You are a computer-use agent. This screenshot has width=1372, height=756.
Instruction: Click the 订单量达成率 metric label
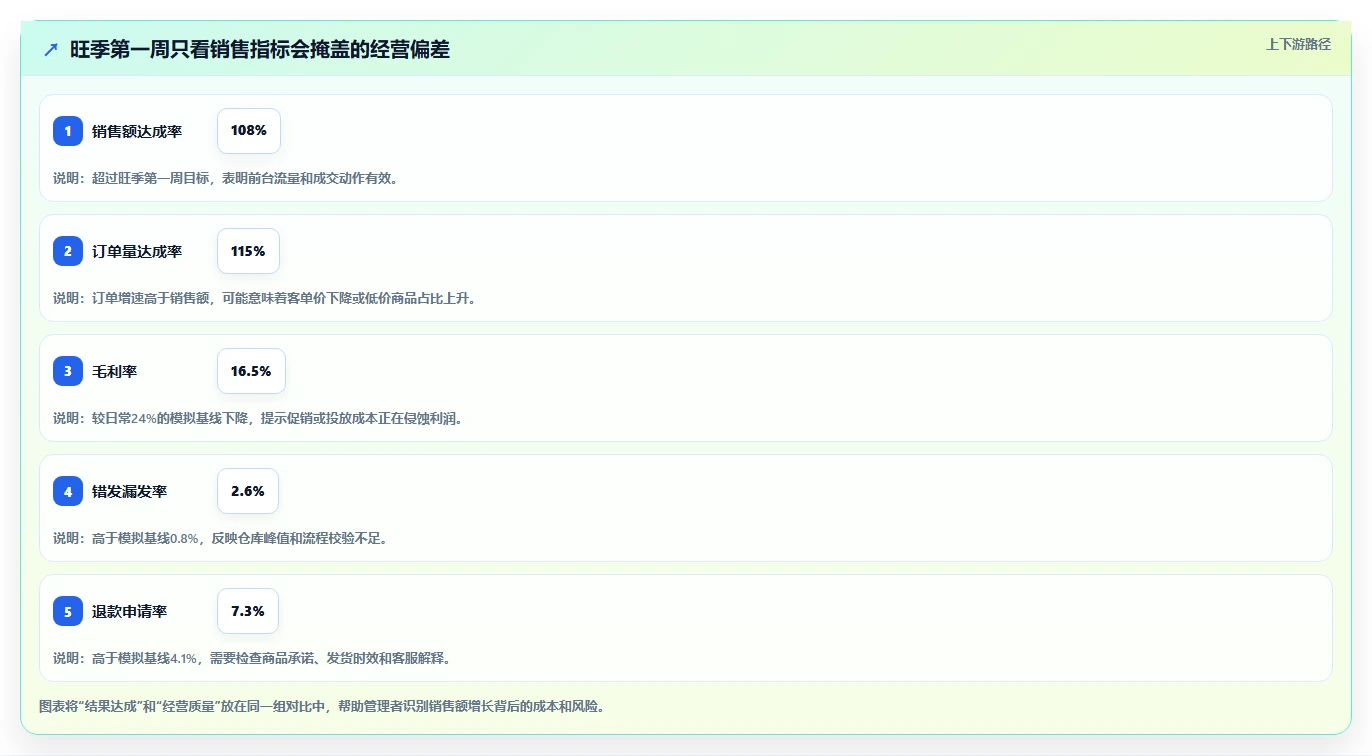coord(137,251)
